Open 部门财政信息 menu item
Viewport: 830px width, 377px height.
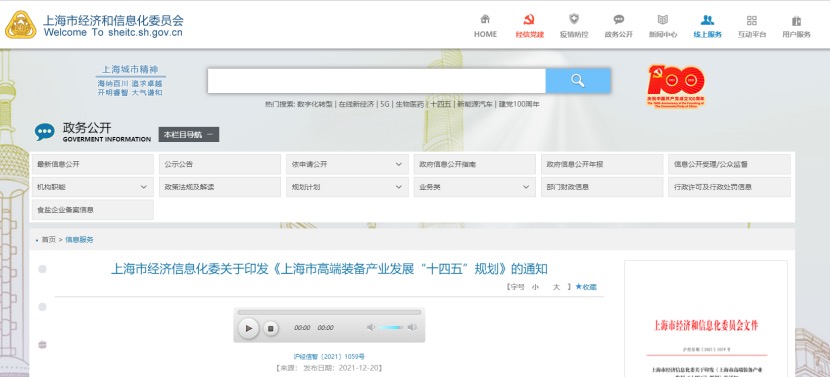pyautogui.click(x=602, y=187)
